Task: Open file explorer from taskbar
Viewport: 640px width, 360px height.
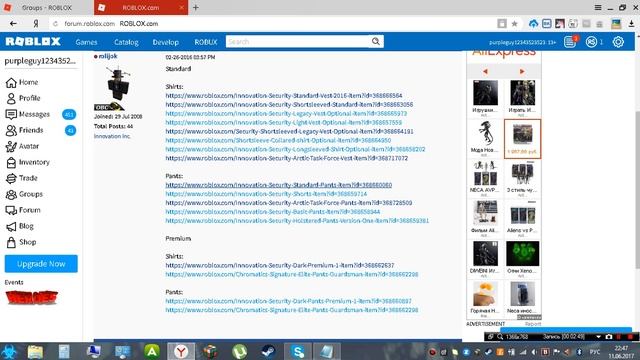Action: point(35,351)
